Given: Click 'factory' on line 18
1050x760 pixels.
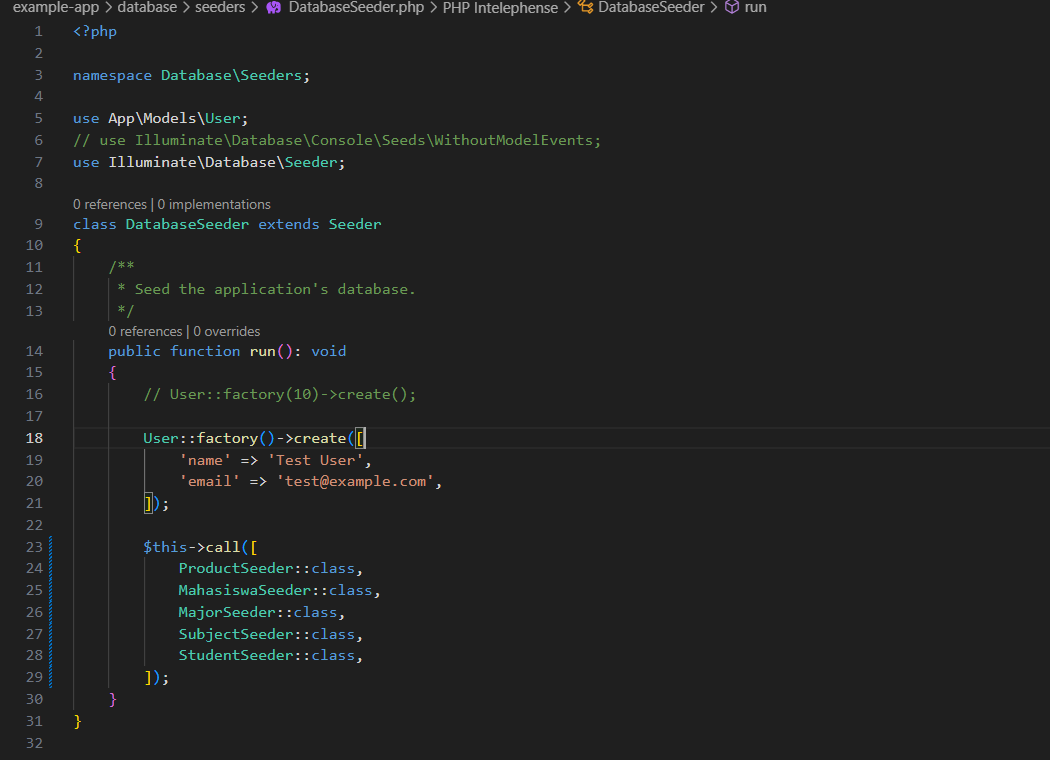Looking at the screenshot, I should point(227,439).
